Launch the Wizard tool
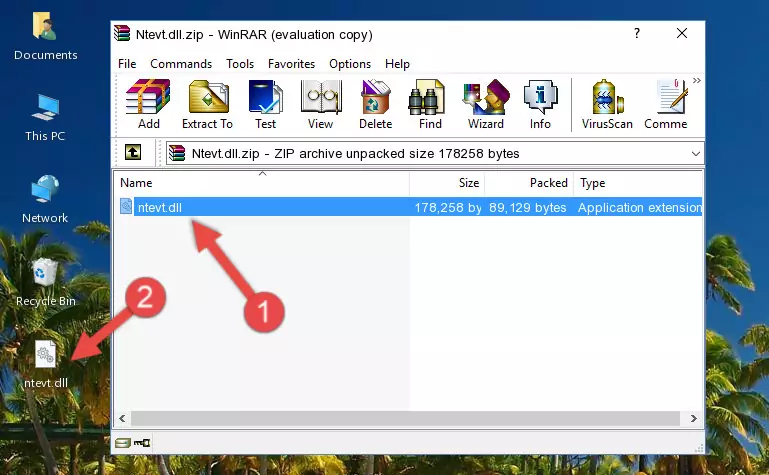The width and height of the screenshot is (769, 475). (x=486, y=104)
